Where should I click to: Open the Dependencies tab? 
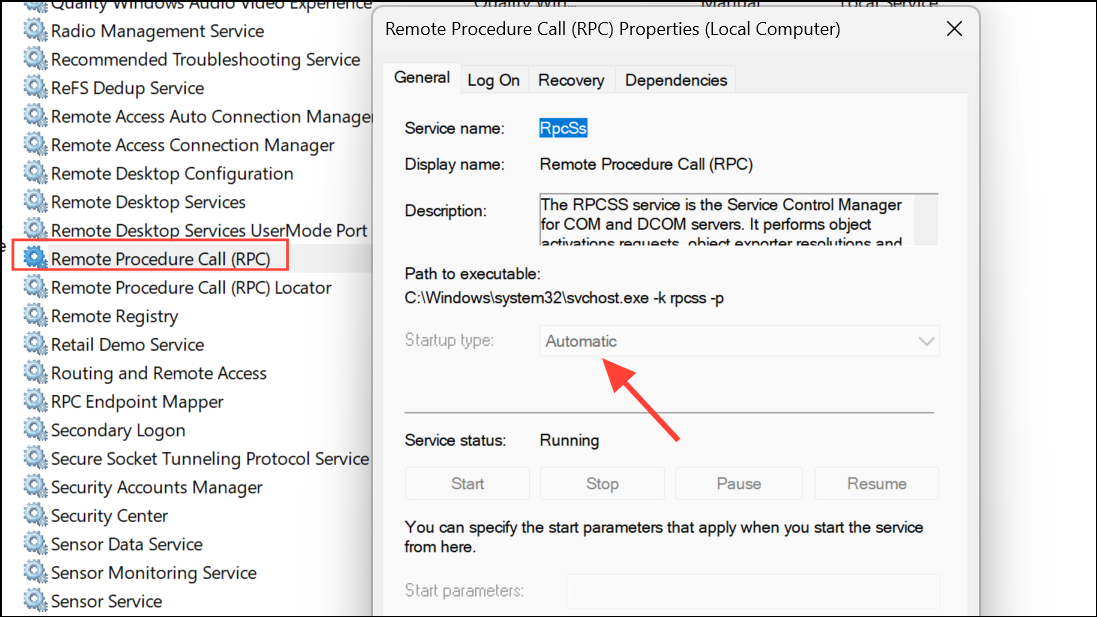(x=676, y=80)
